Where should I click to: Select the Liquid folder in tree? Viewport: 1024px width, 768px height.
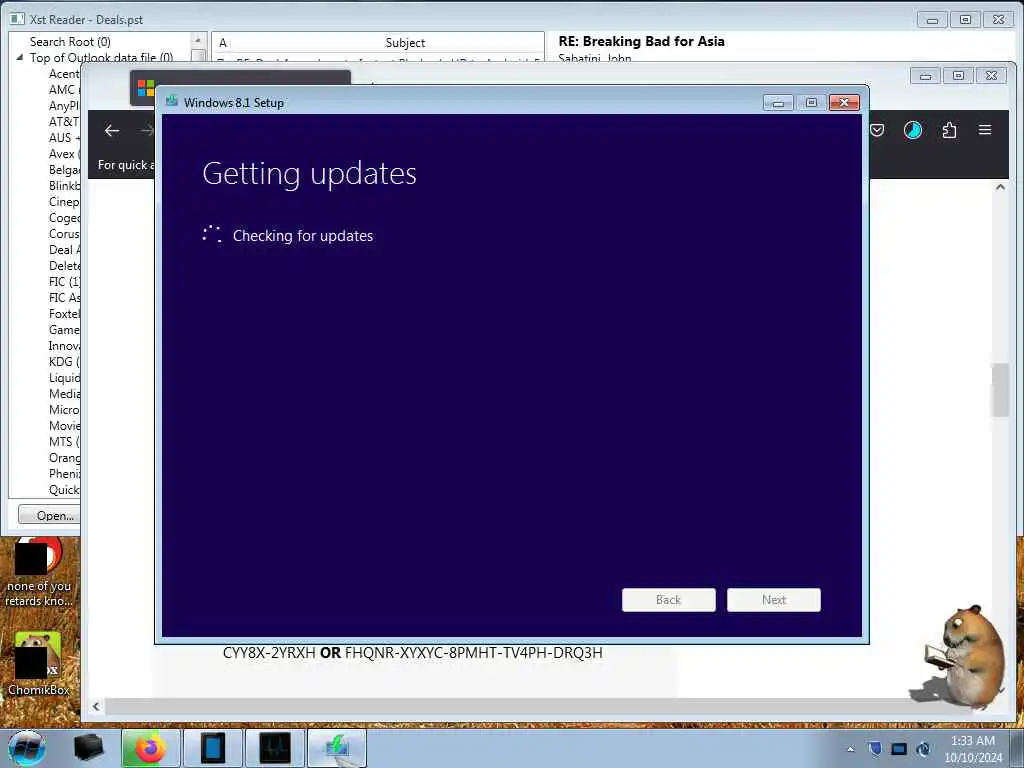[x=63, y=377]
